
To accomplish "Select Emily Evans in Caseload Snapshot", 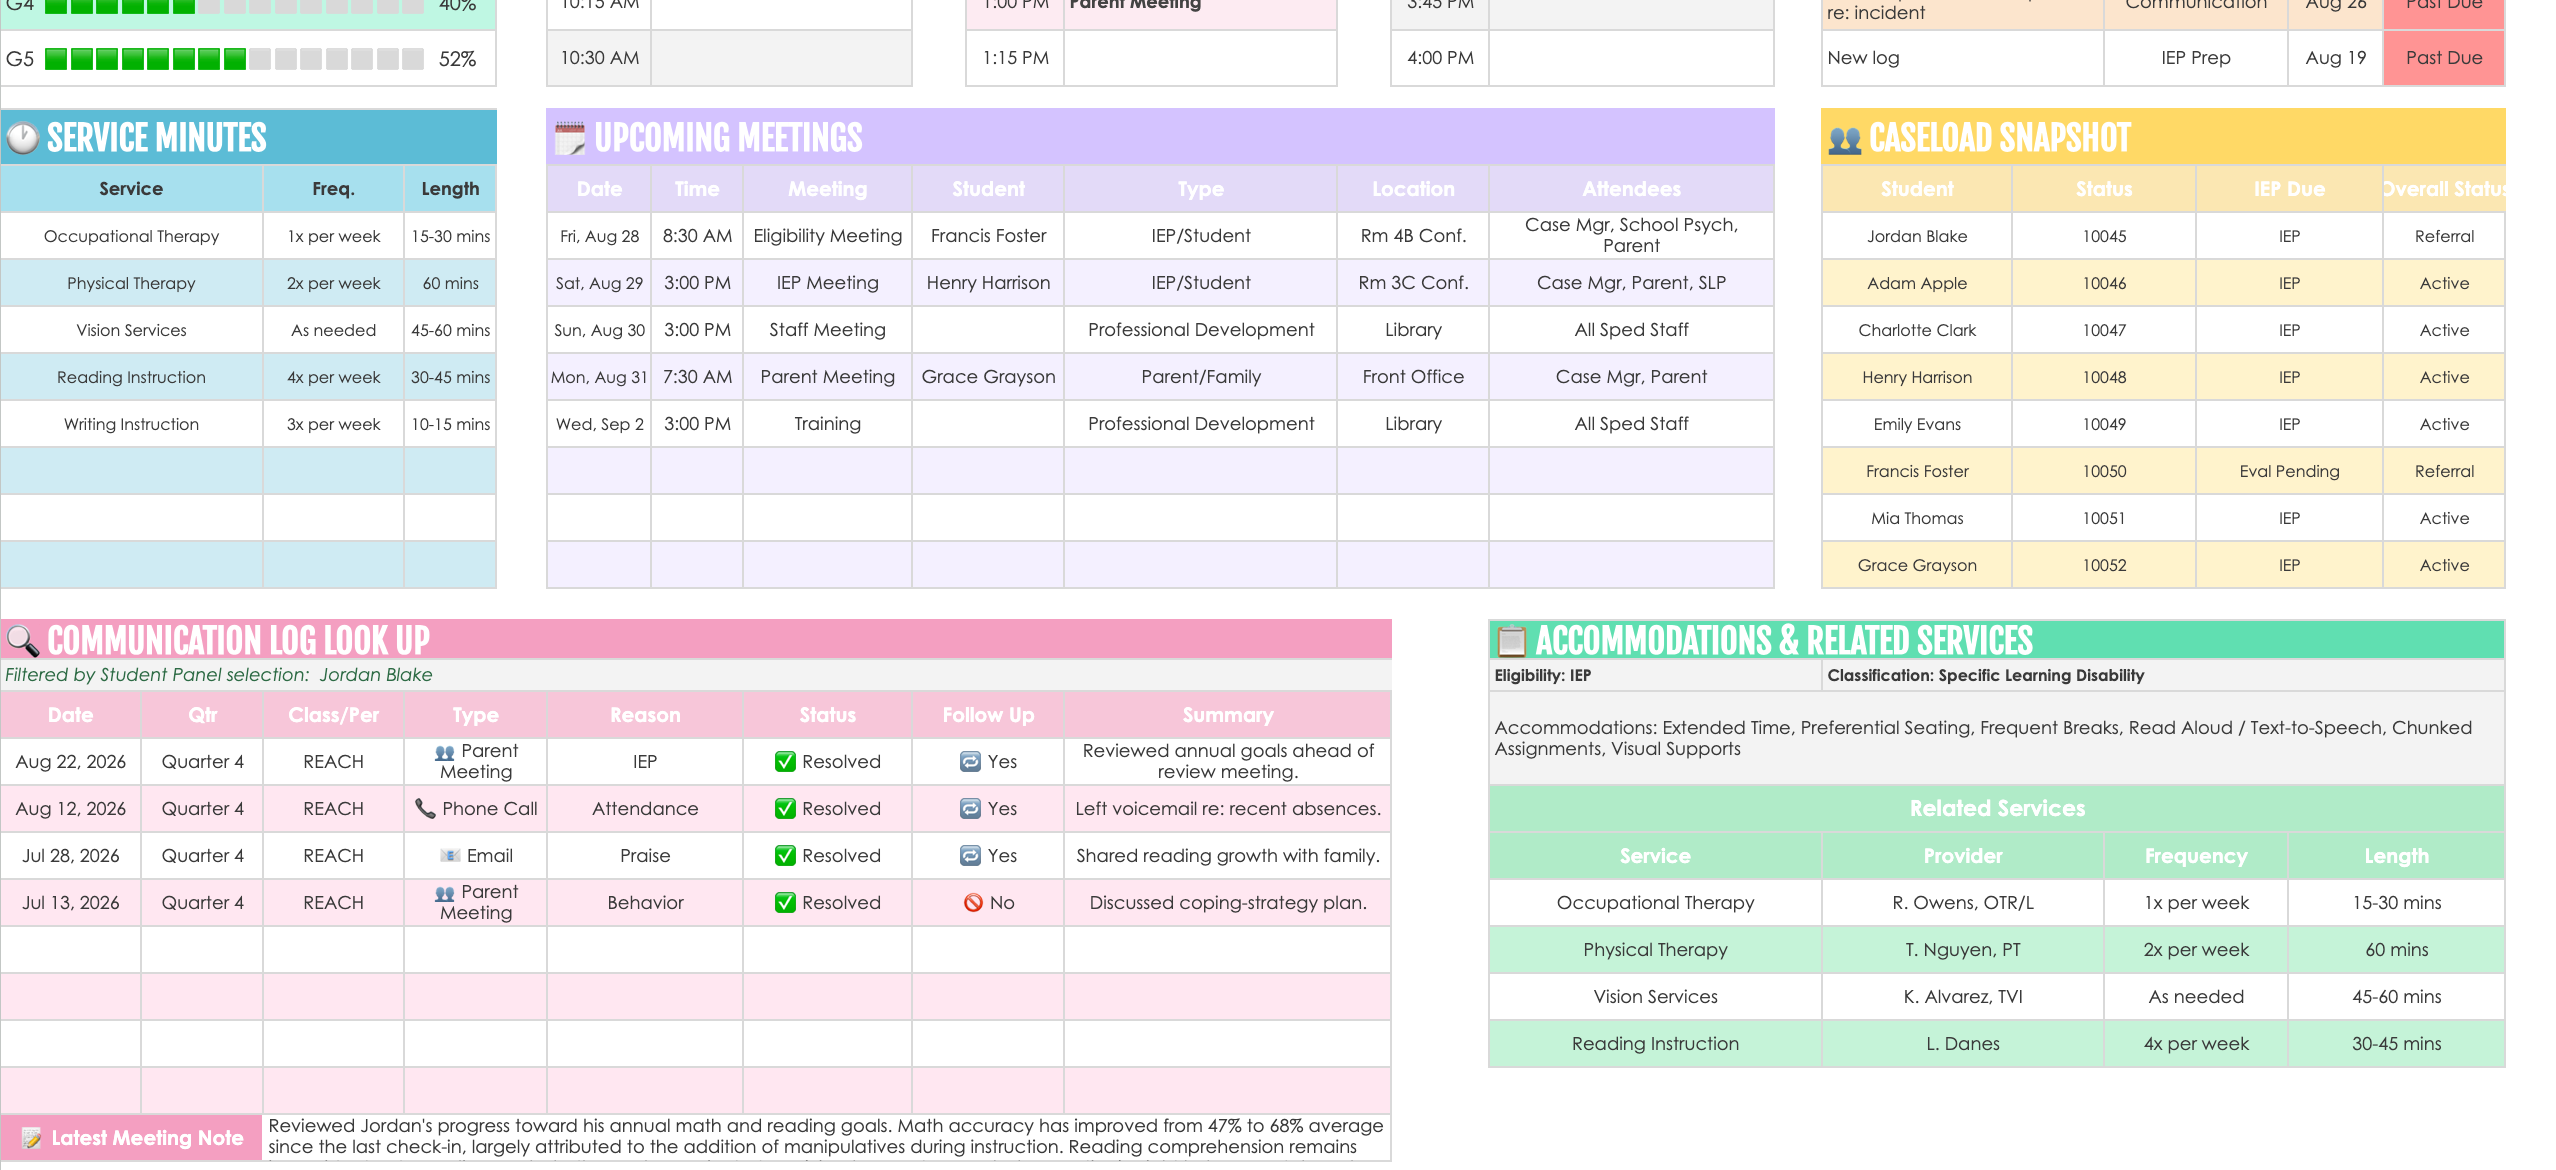I will pyautogui.click(x=1916, y=425).
